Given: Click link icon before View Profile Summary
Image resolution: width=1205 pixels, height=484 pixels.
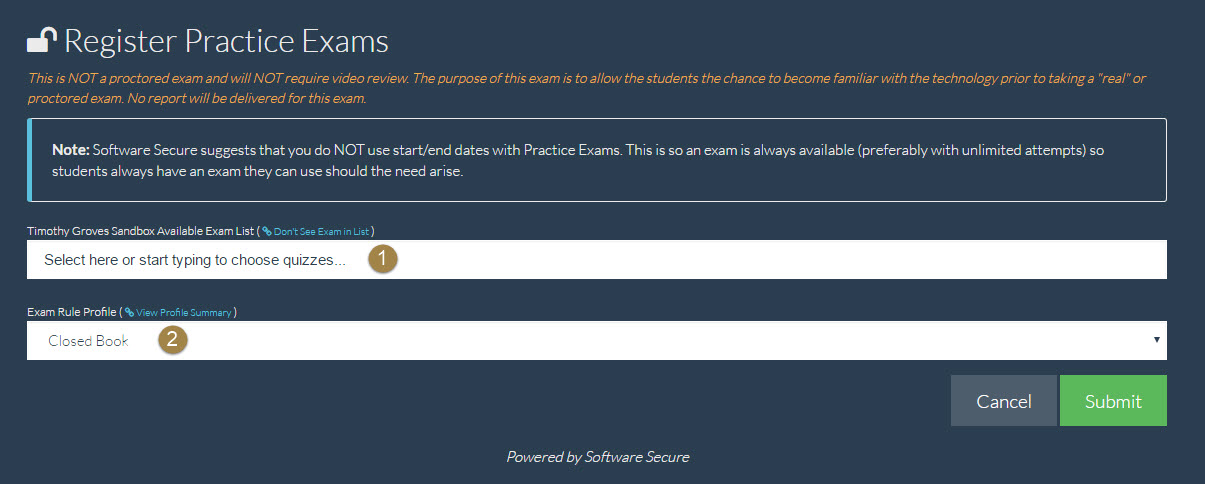Looking at the screenshot, I should [130, 312].
